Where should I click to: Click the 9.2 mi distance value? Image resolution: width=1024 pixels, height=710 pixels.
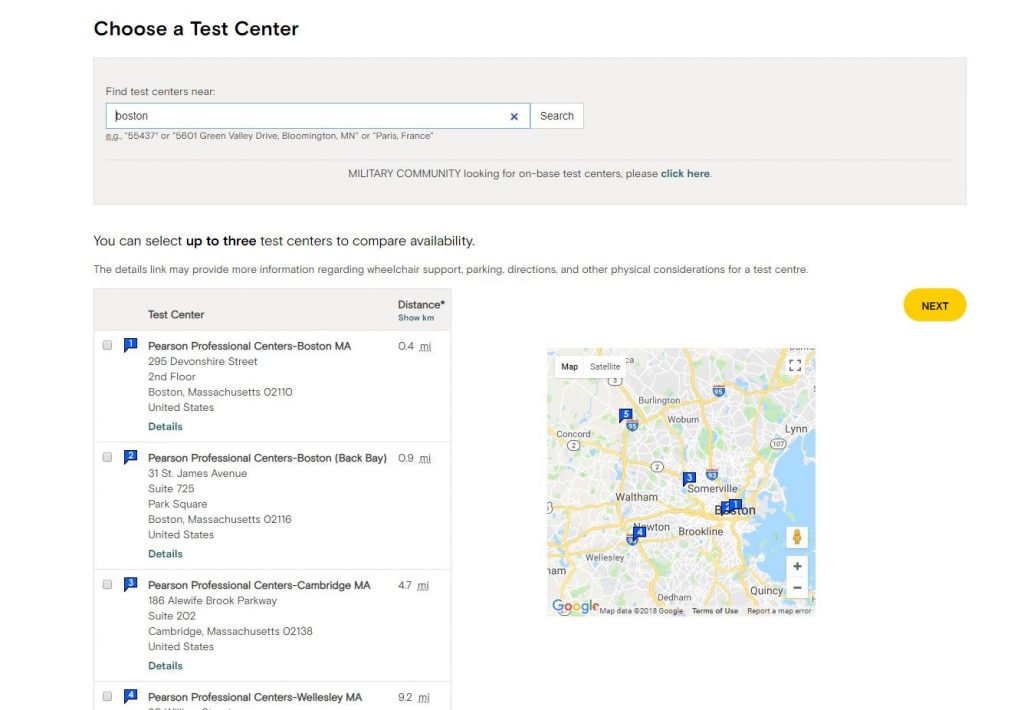pos(413,698)
